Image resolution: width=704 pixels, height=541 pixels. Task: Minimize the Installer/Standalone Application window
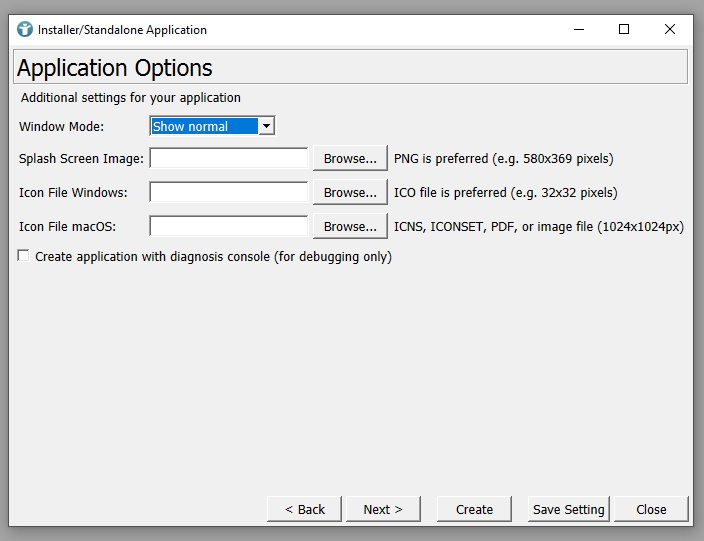pyautogui.click(x=578, y=30)
